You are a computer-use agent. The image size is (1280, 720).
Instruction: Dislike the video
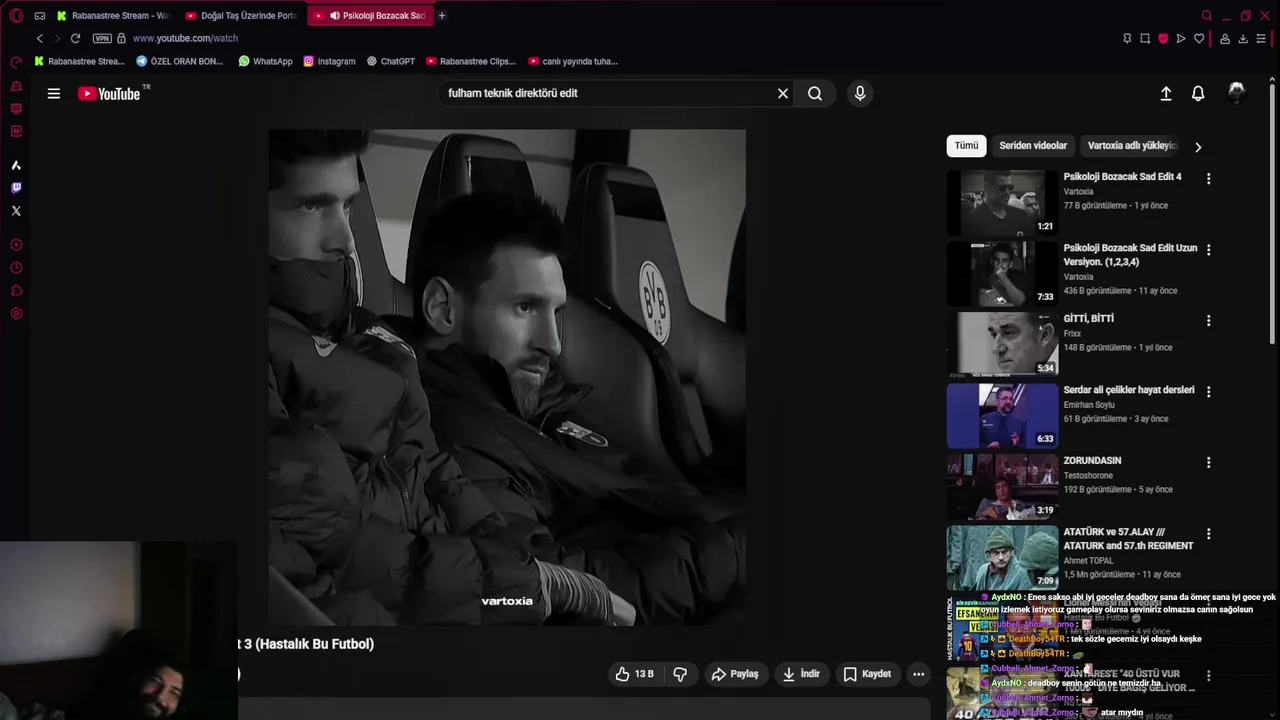tap(680, 674)
